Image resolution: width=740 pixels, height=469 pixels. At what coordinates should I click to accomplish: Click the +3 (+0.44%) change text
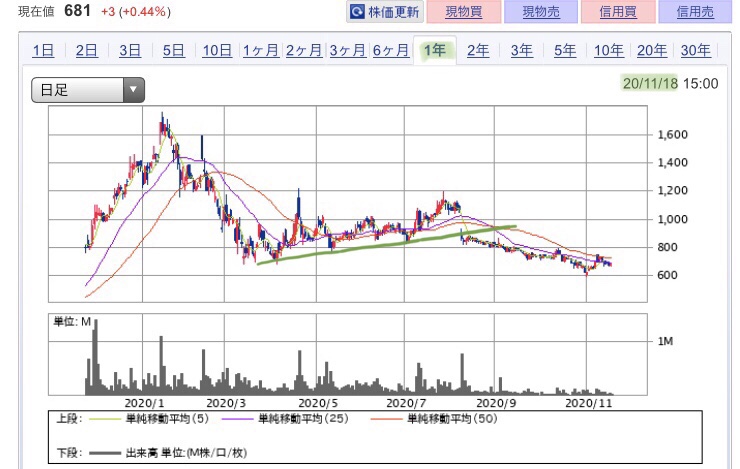coord(136,11)
